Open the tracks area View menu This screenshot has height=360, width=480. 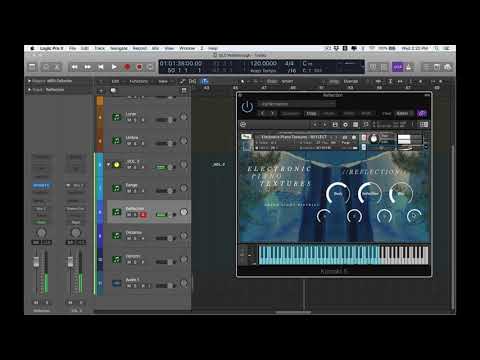point(163,81)
